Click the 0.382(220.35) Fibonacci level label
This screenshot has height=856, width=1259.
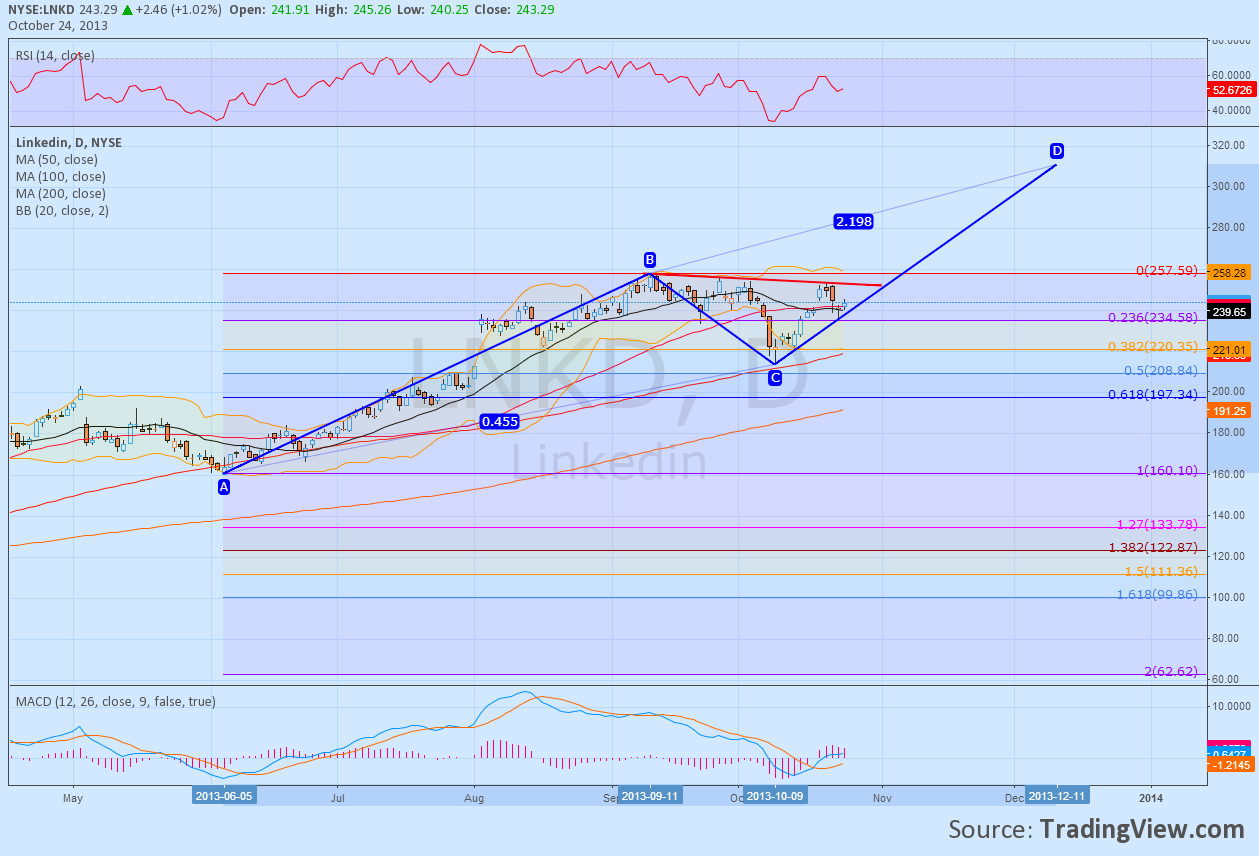(1153, 346)
